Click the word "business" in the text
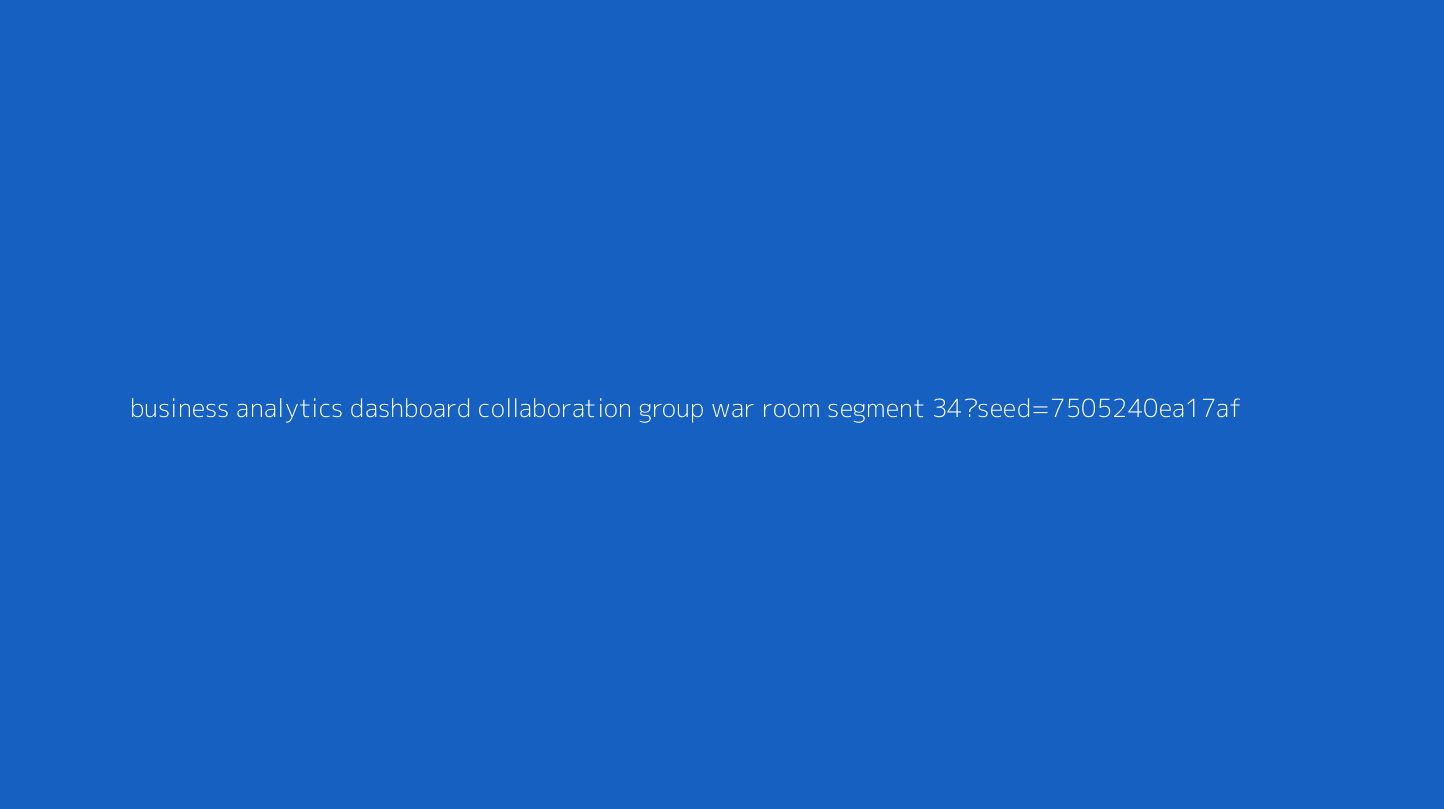Image resolution: width=1444 pixels, height=809 pixels. pos(179,408)
